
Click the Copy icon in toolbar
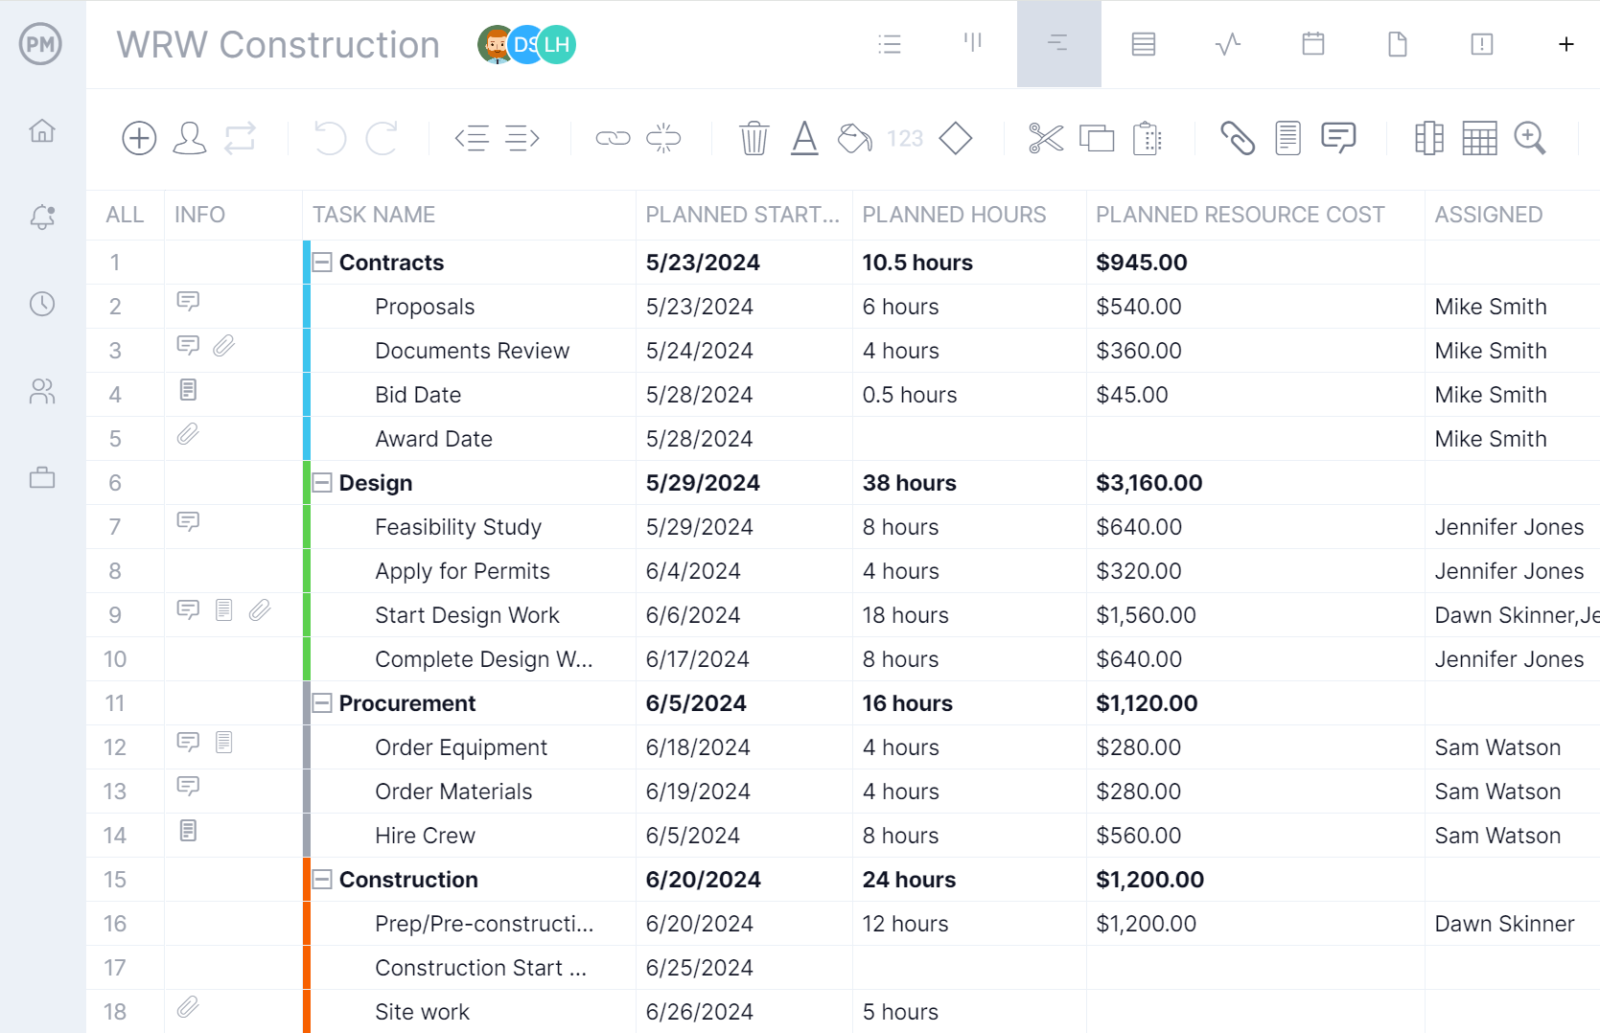click(x=1097, y=138)
